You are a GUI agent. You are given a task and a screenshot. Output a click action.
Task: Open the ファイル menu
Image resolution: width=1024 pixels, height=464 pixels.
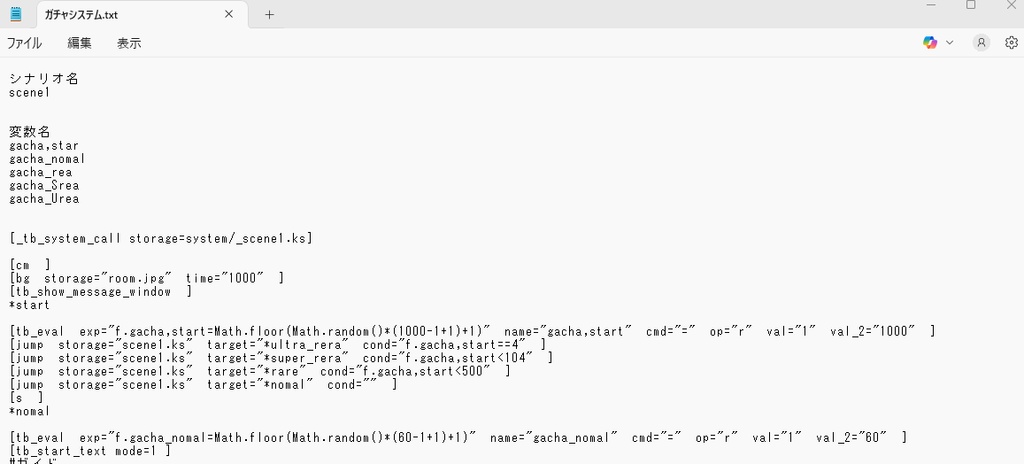click(25, 43)
